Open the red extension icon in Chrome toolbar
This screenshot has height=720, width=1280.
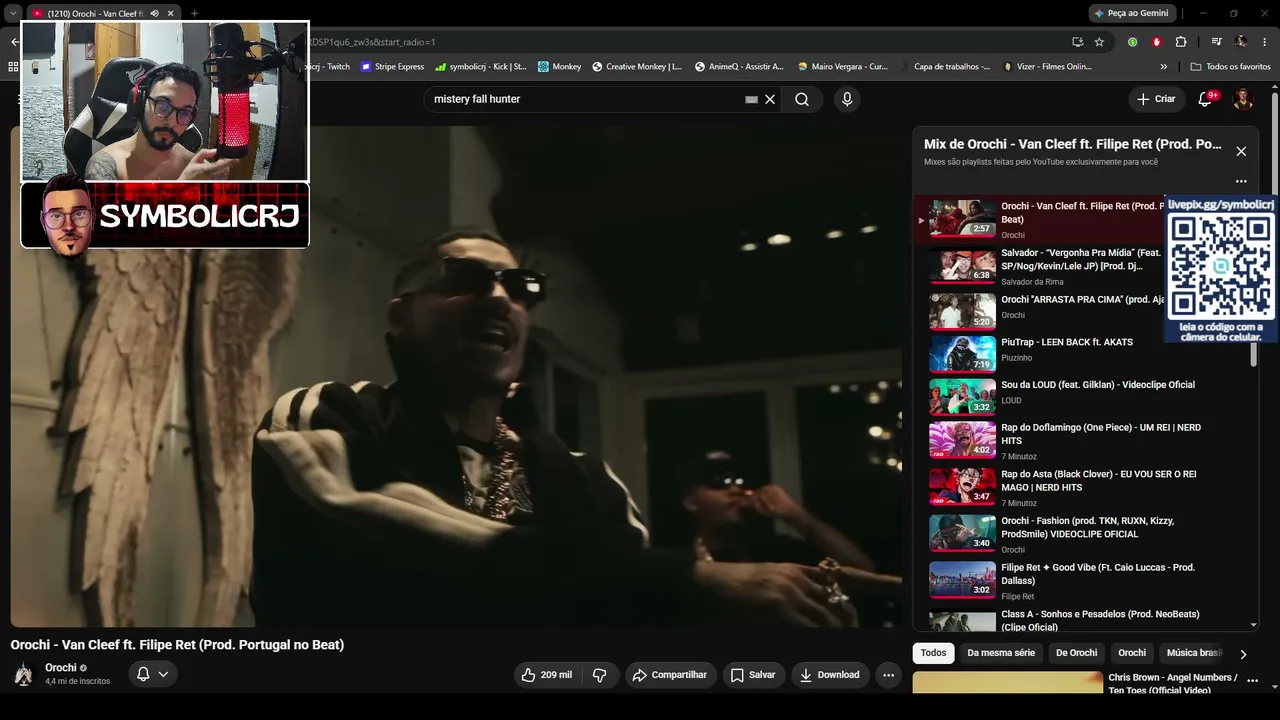click(x=1157, y=42)
